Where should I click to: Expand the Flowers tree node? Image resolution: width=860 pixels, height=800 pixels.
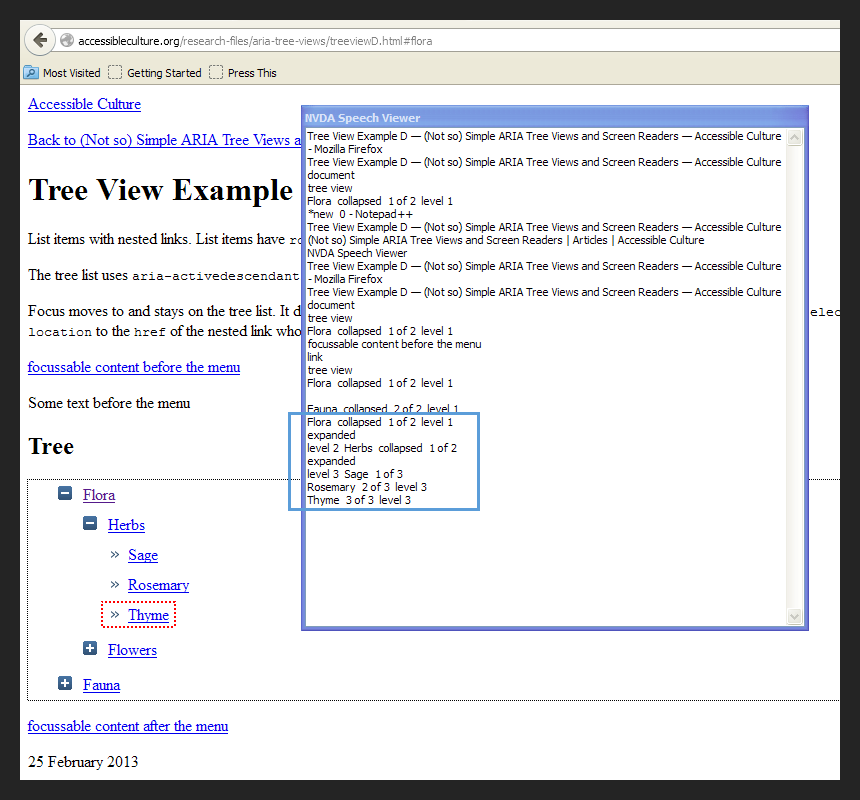90,649
